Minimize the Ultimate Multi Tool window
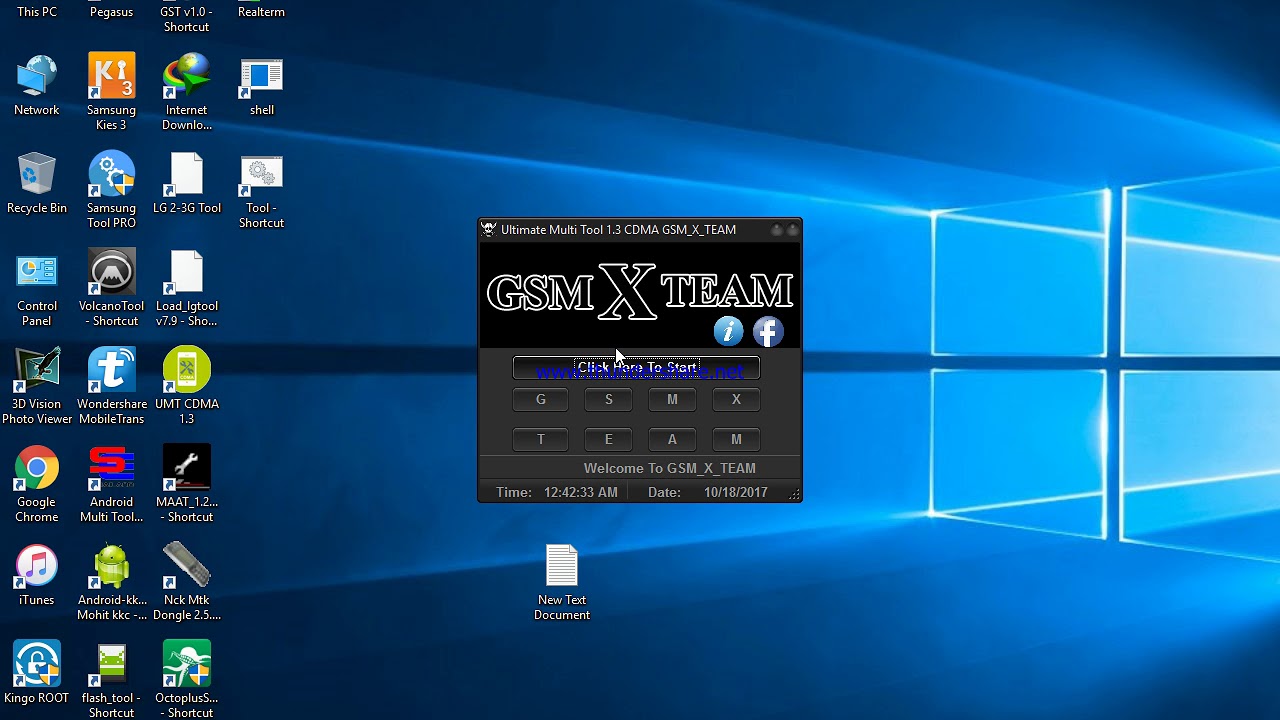1280x720 pixels. tap(776, 230)
